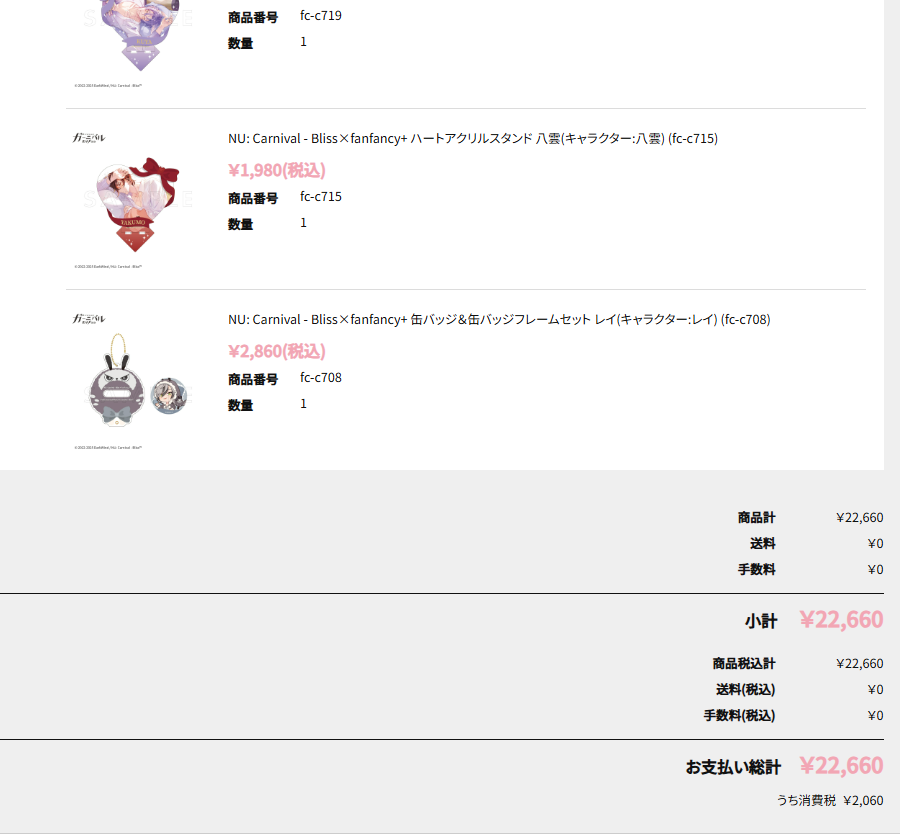The image size is (900, 834).
Task: Click the 商品計 ¥22,660 value
Action: coord(859,518)
